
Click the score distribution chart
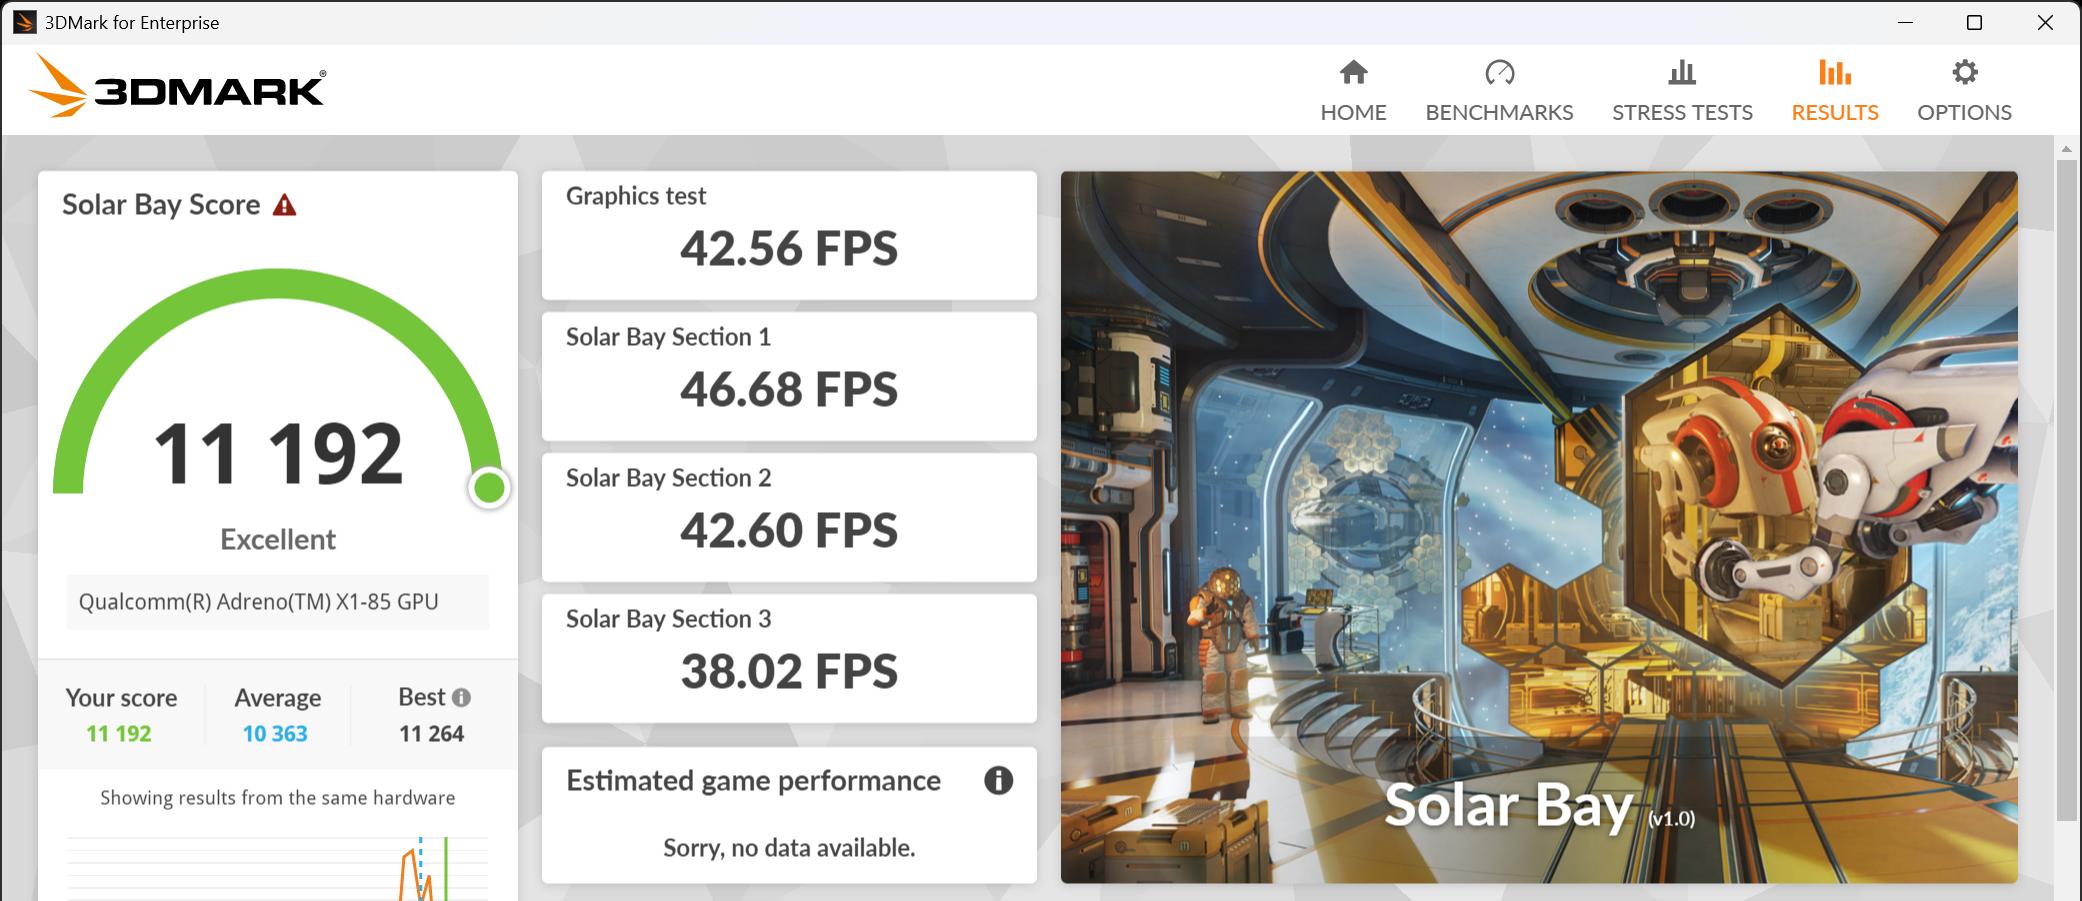[278, 868]
